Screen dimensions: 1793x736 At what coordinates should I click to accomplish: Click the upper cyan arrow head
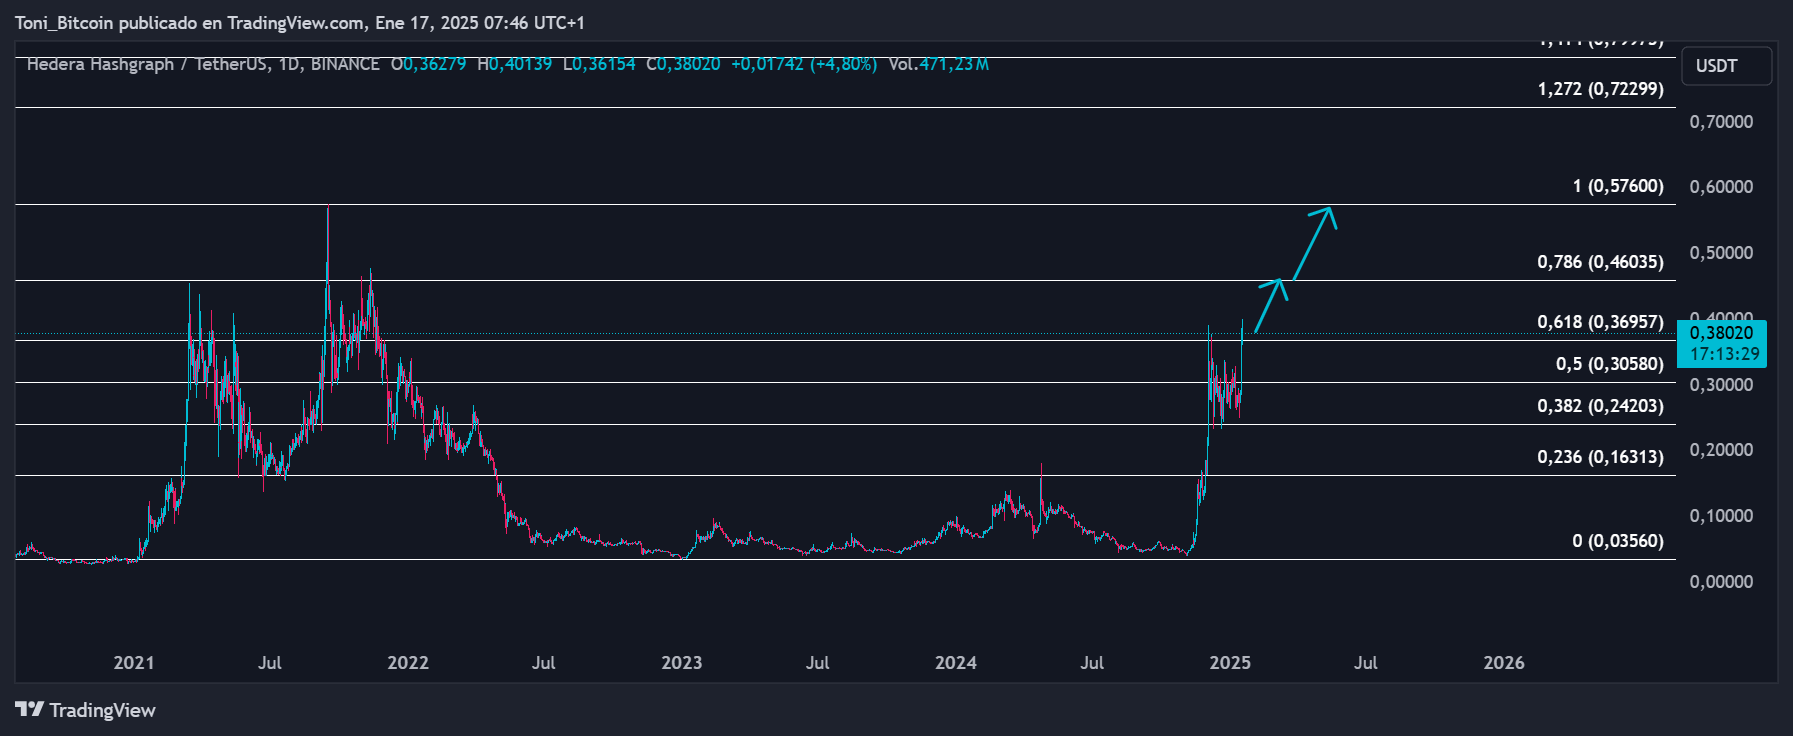point(1327,213)
